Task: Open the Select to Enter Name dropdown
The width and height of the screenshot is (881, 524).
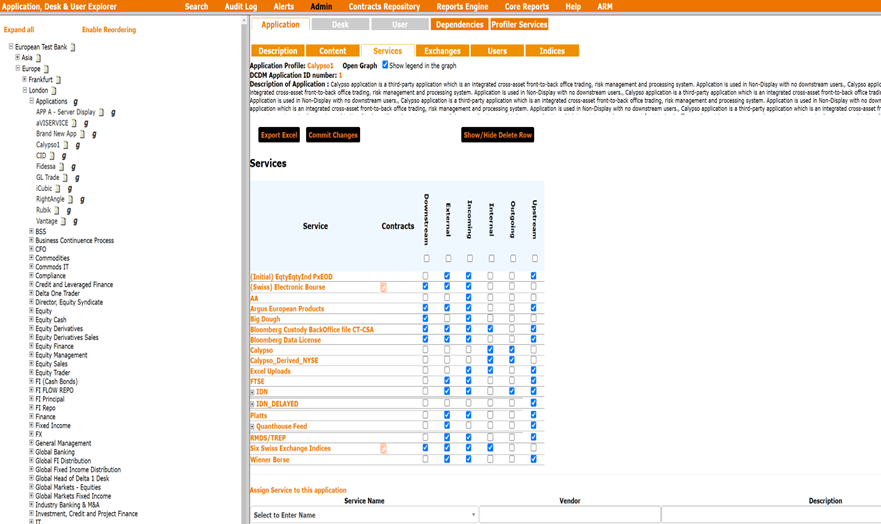Action: click(364, 515)
